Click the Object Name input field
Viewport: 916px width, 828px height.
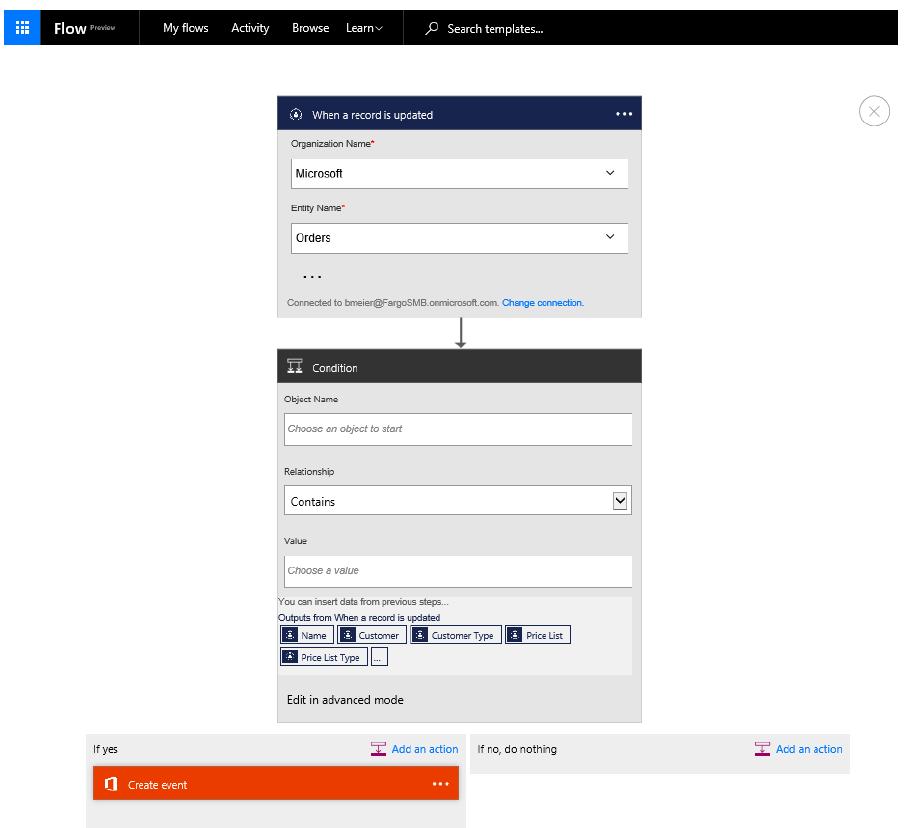(457, 429)
